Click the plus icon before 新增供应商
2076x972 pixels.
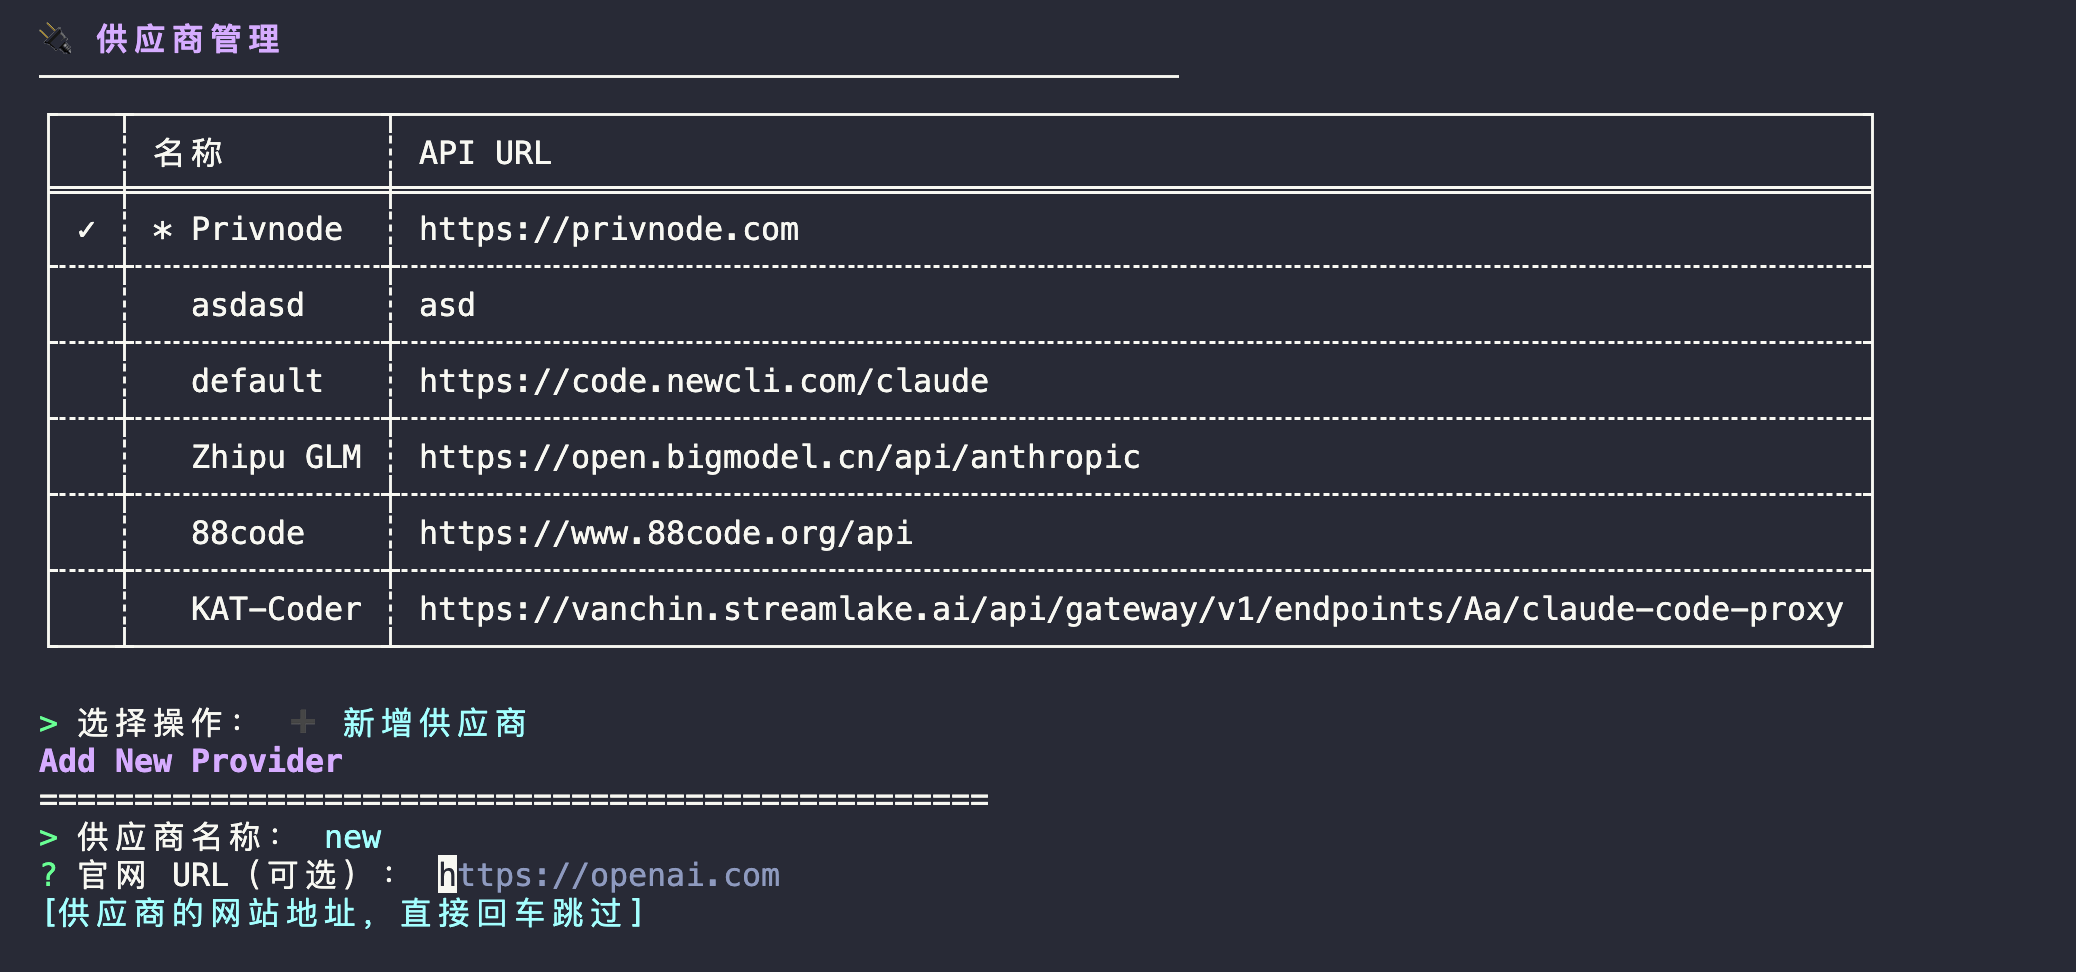point(303,722)
